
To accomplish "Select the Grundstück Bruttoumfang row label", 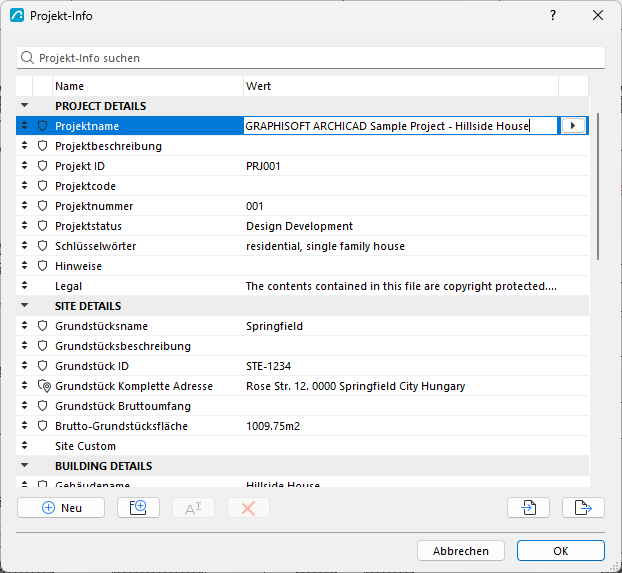I will pyautogui.click(x=123, y=406).
